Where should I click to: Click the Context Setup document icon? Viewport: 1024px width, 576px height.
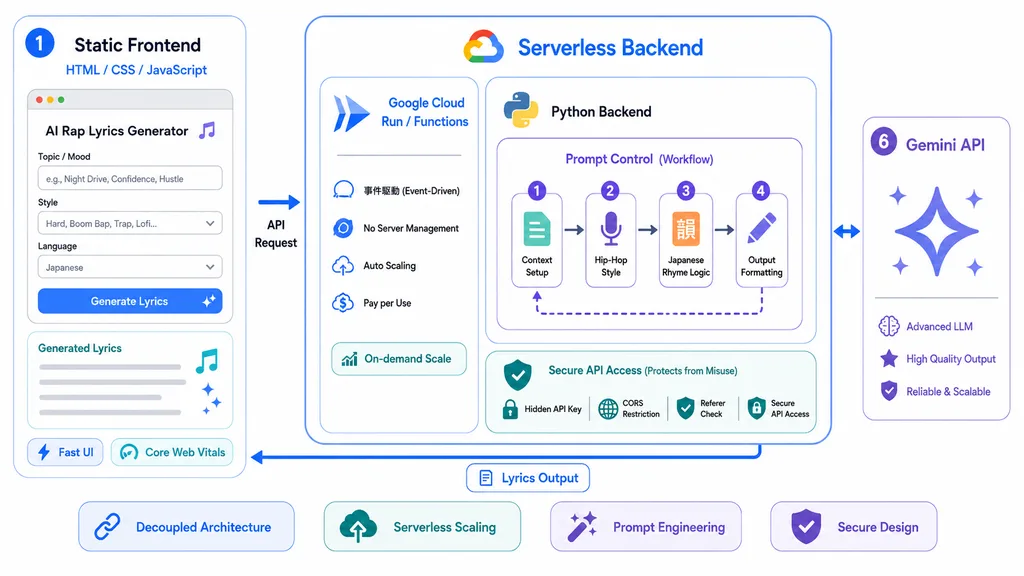[537, 229]
